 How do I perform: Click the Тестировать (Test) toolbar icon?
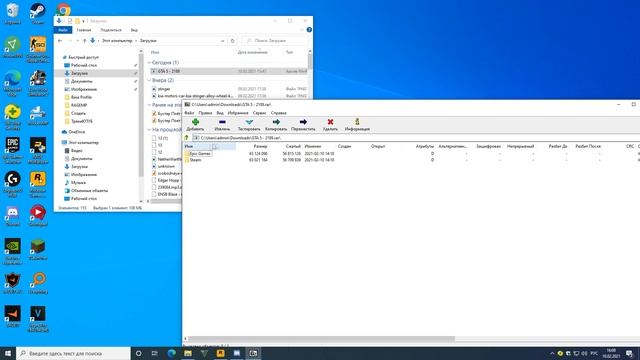pos(249,122)
